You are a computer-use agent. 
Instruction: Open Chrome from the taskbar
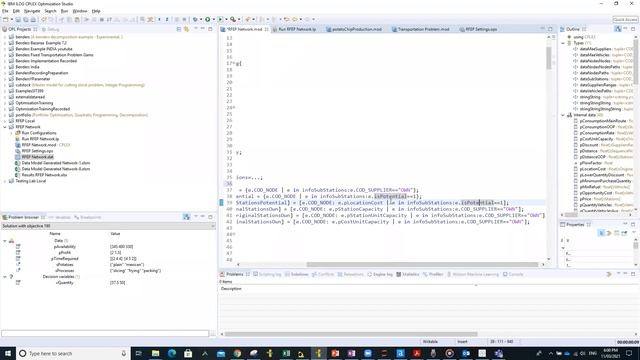tap(237, 353)
